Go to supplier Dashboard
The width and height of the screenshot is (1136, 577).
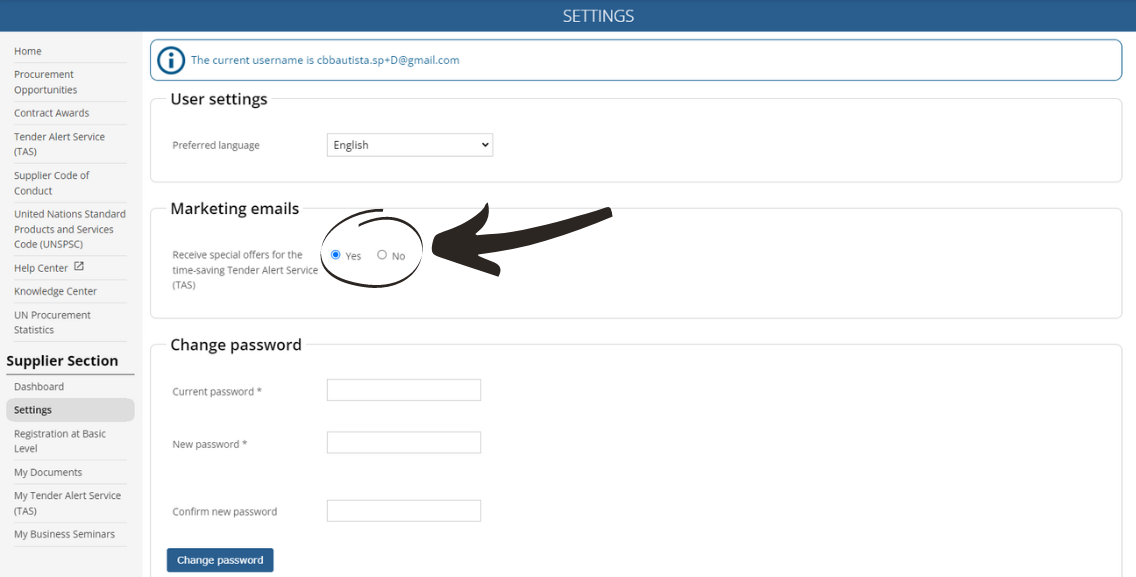coord(39,387)
